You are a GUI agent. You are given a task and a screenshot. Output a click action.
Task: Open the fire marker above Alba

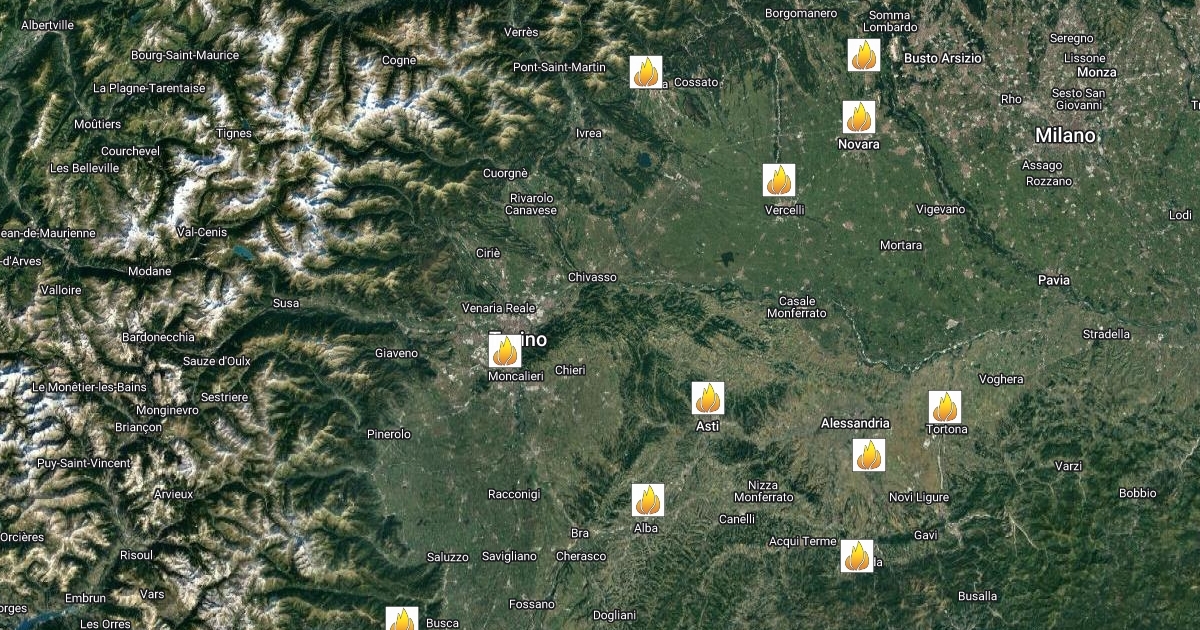pyautogui.click(x=648, y=500)
